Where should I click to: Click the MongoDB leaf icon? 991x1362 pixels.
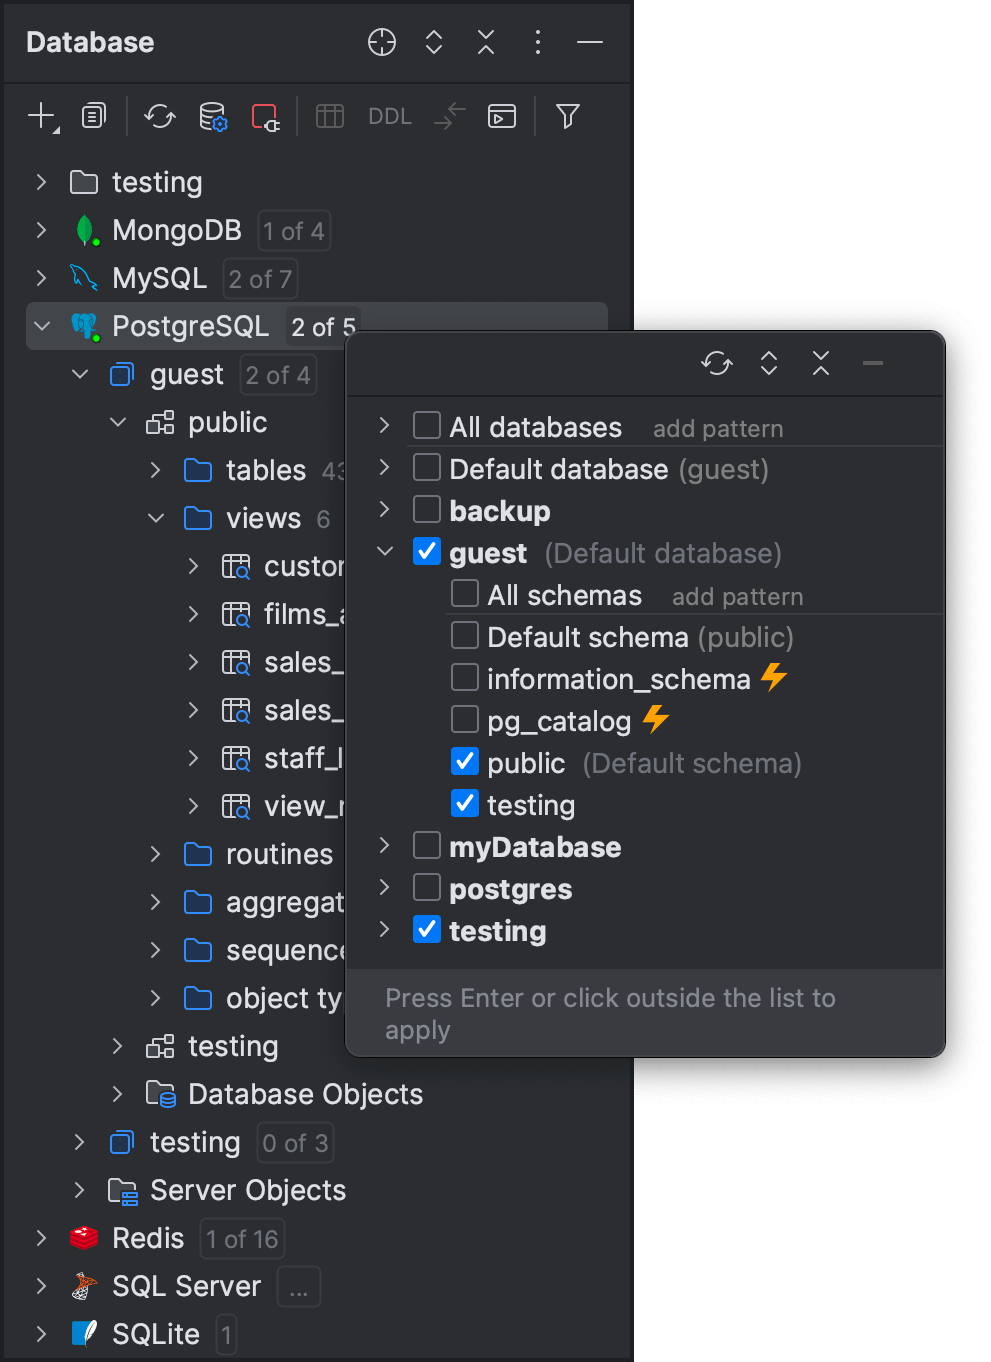click(x=86, y=231)
